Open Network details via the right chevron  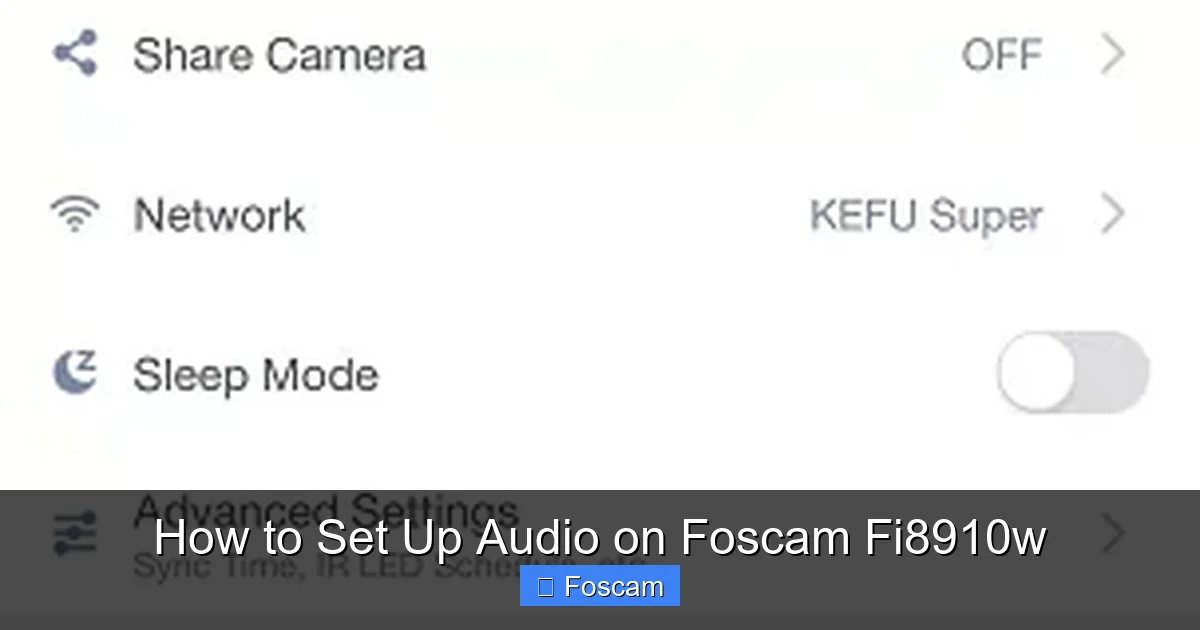(x=1111, y=213)
